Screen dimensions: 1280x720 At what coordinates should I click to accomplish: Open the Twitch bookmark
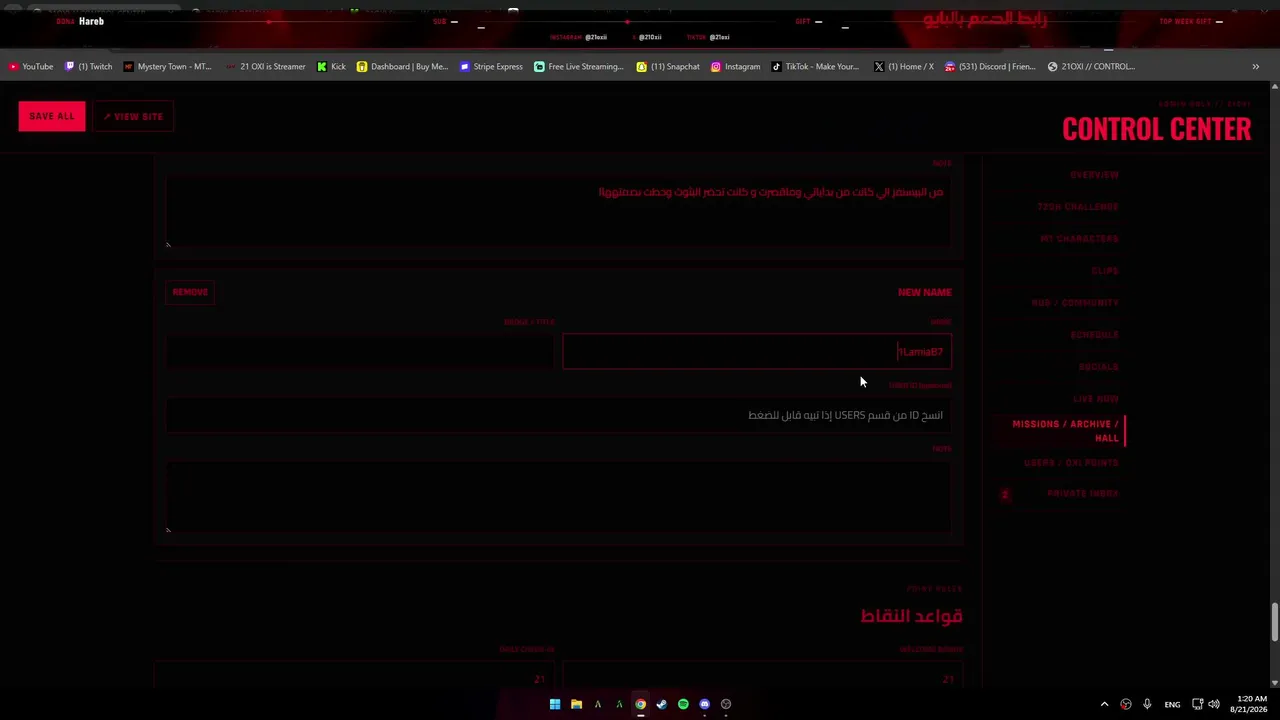[x=88, y=67]
